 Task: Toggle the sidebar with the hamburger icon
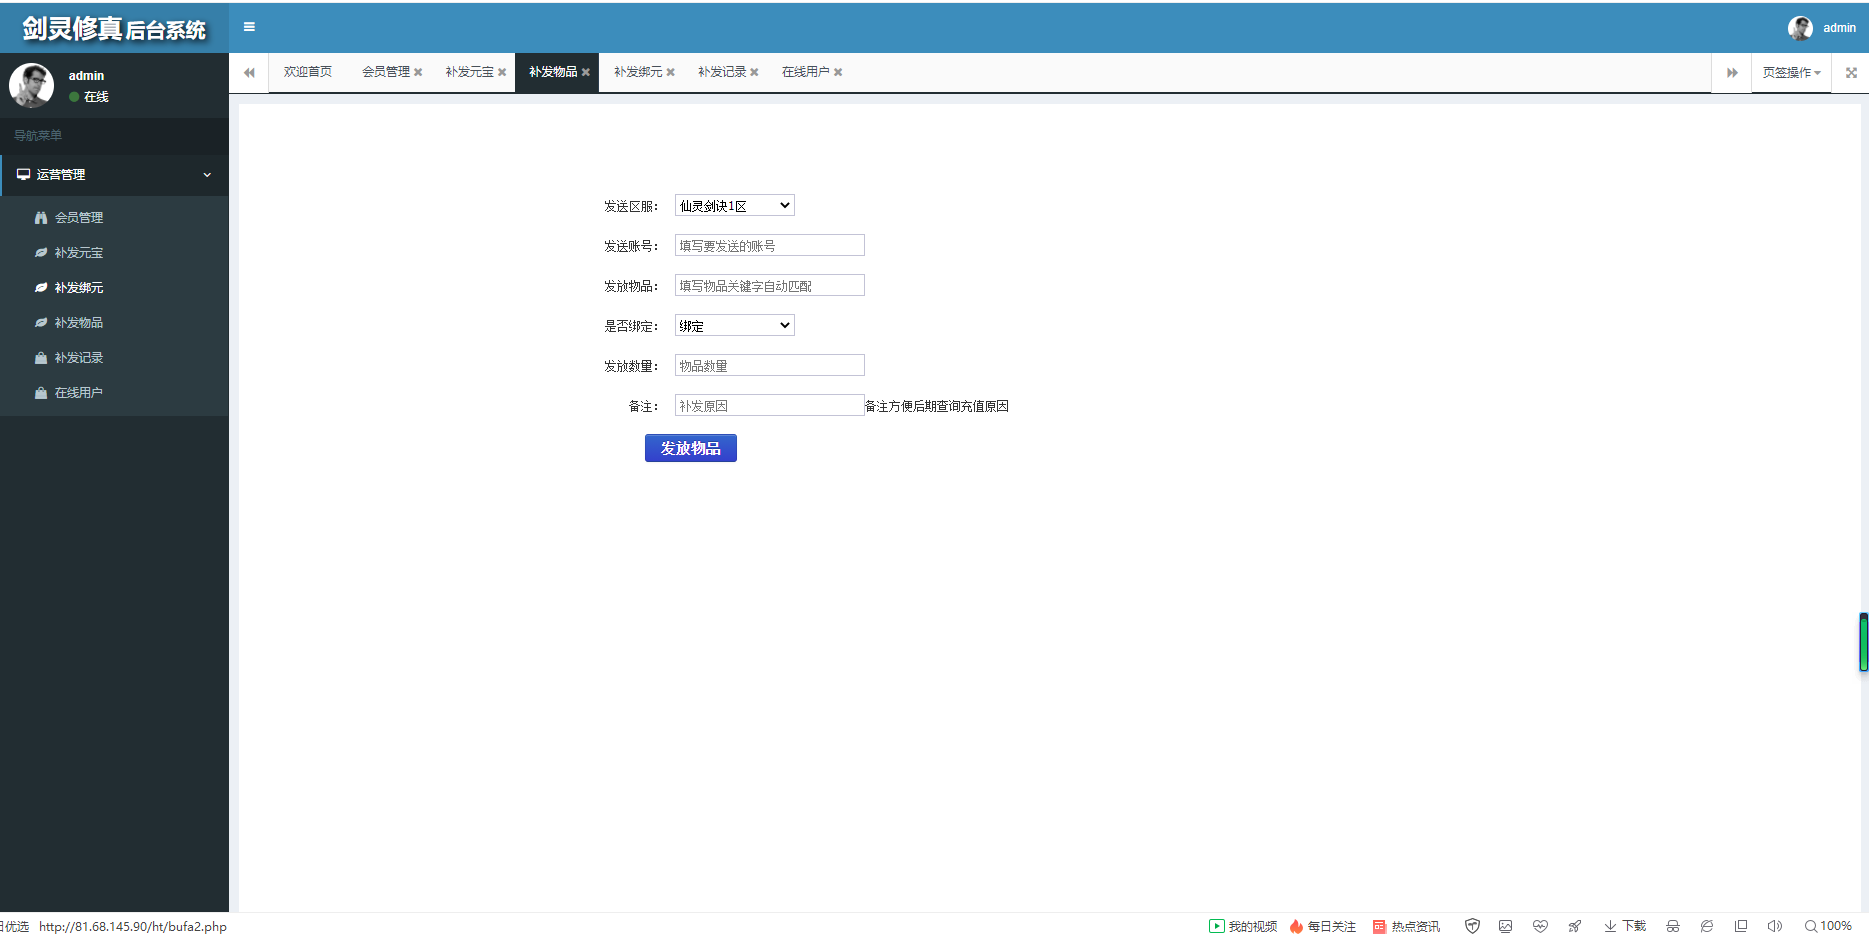[249, 27]
